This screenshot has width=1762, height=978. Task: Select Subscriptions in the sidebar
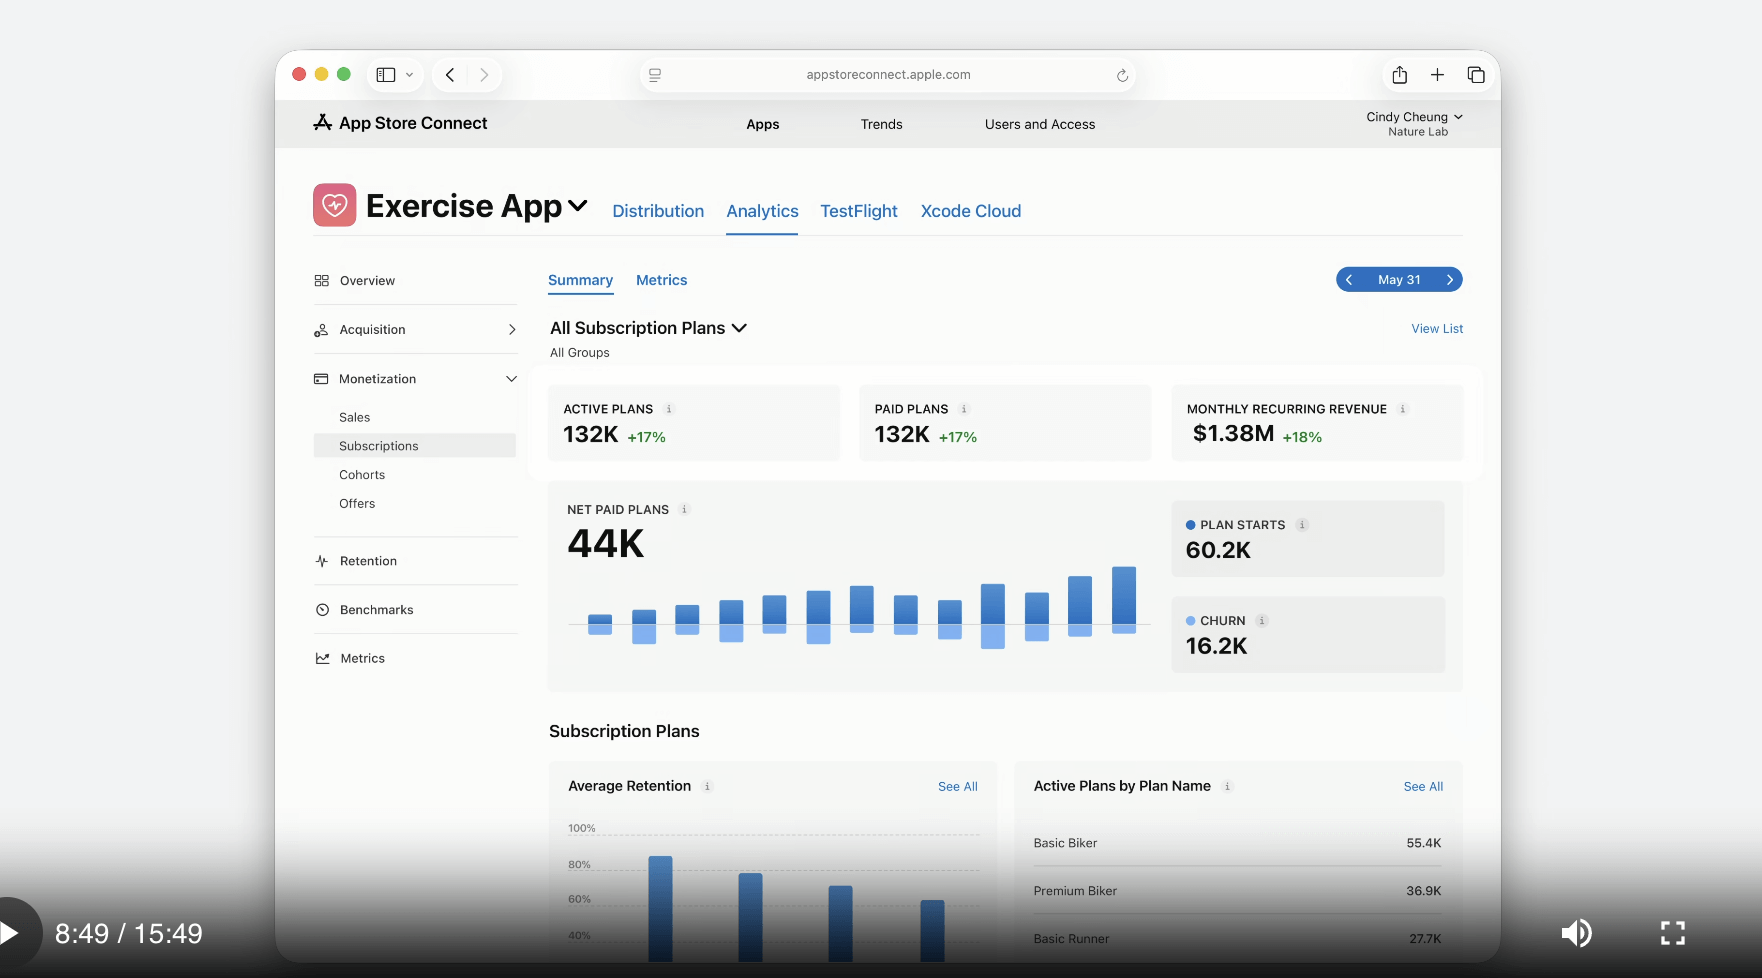click(415, 446)
